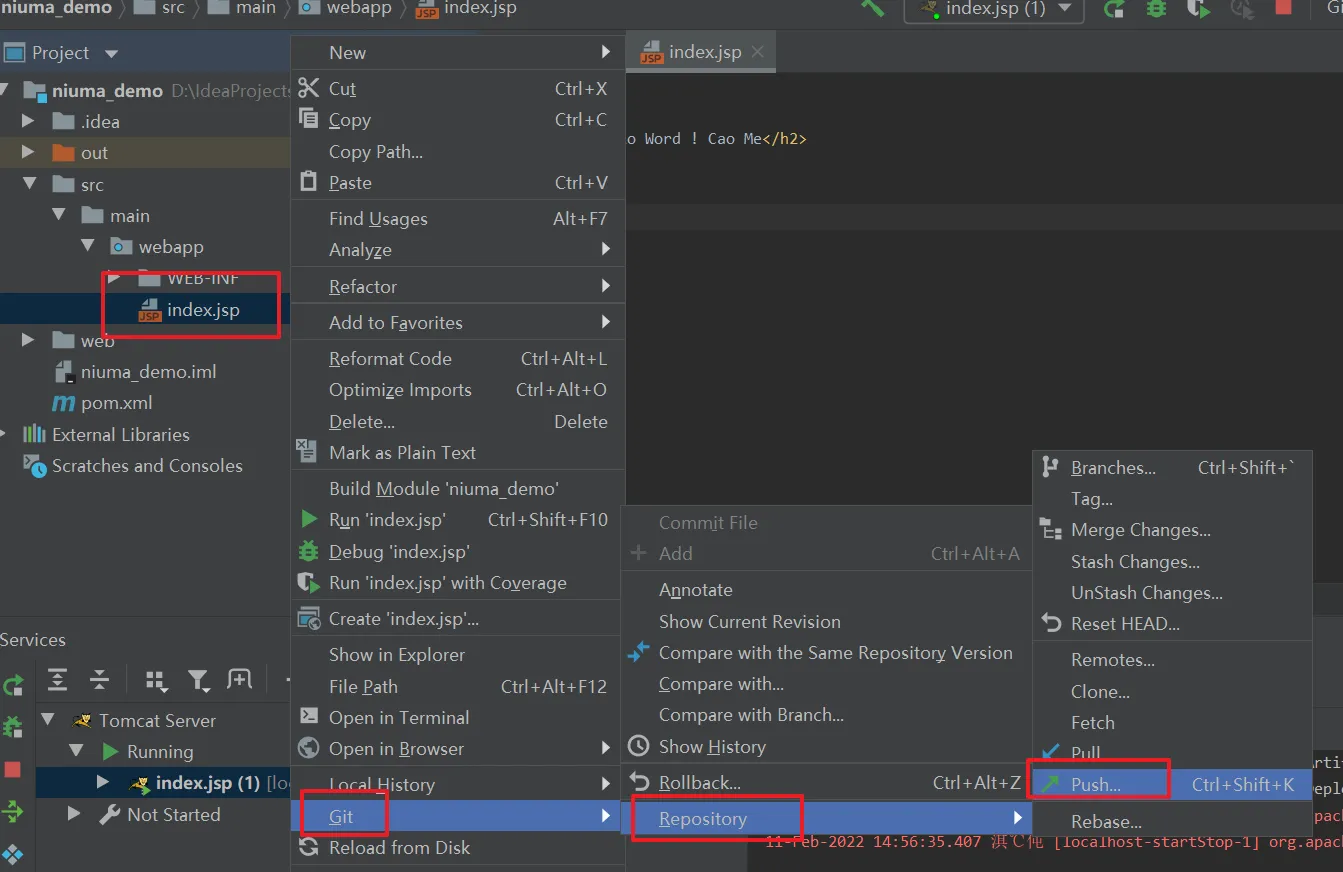The image size is (1343, 872).
Task: Choose Cut from context menu
Action: pos(457,88)
